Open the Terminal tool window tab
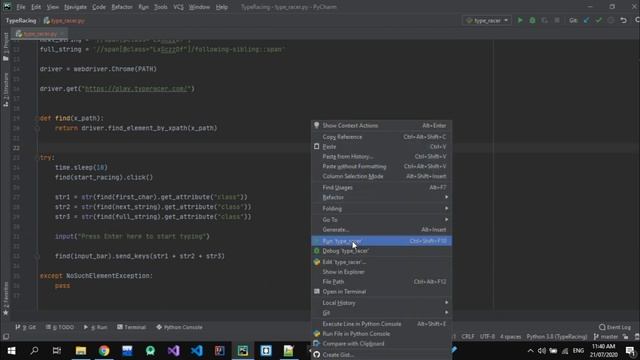 (131, 327)
